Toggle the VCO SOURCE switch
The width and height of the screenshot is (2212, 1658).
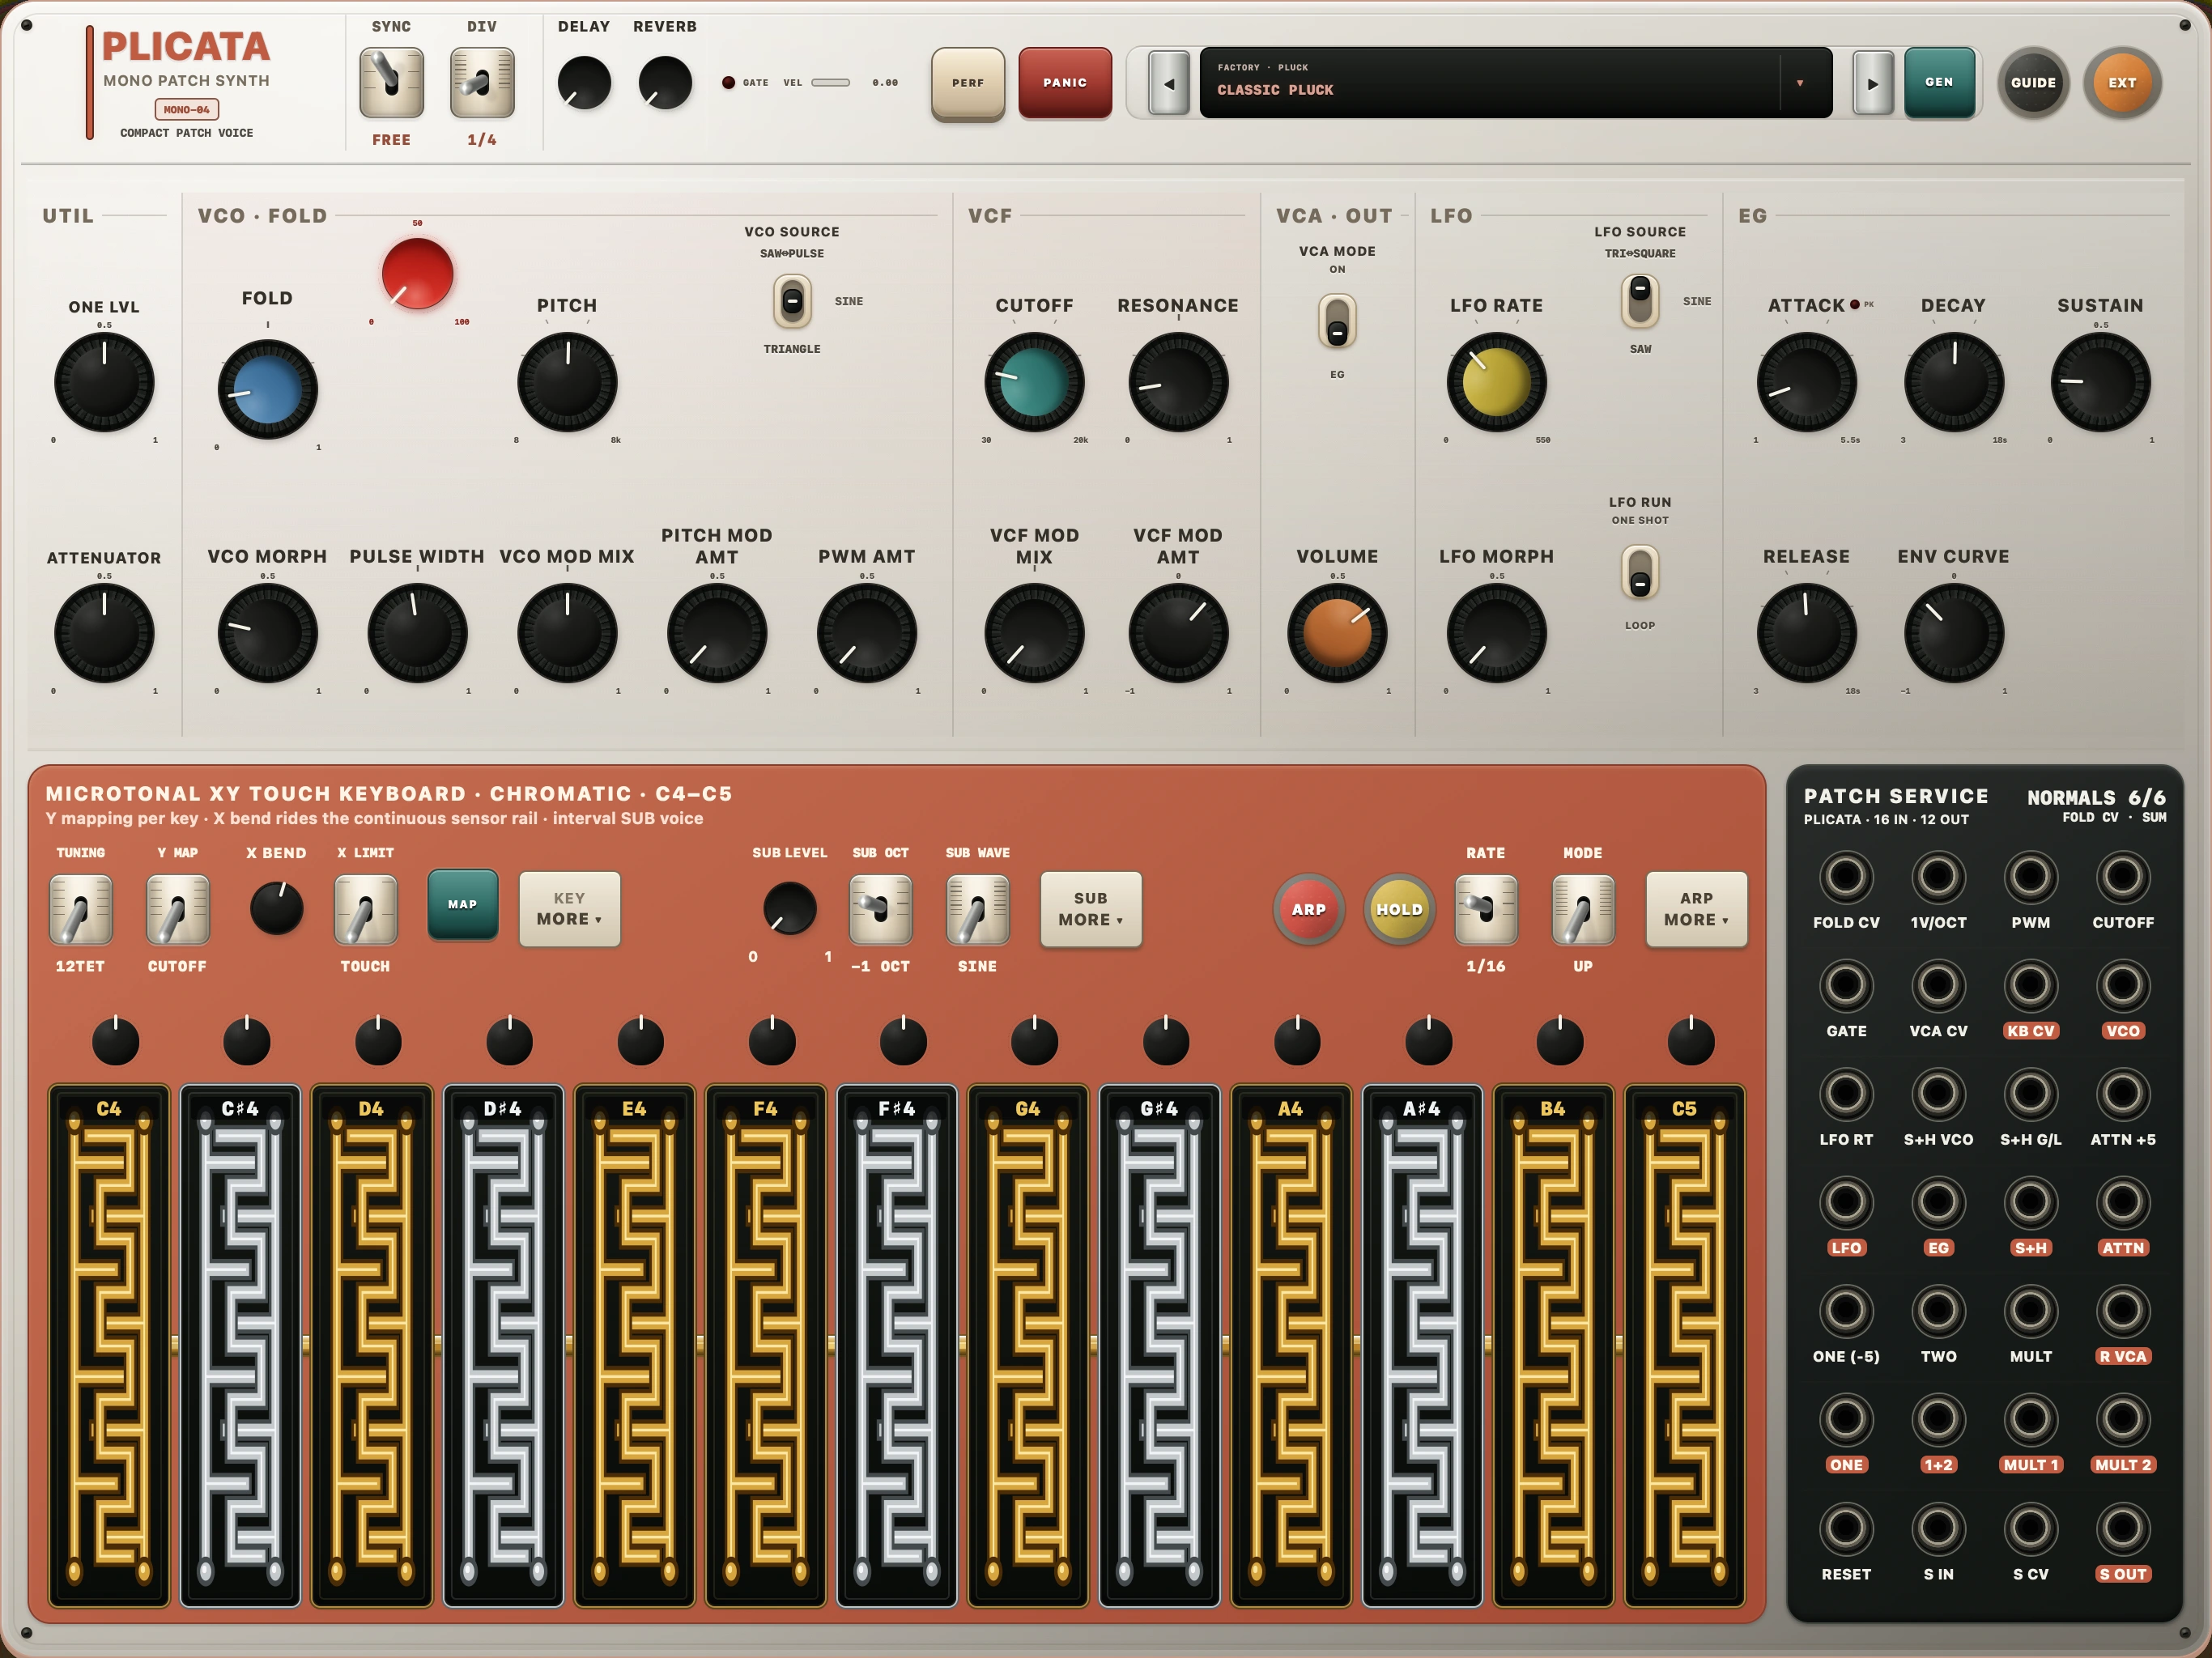(792, 300)
